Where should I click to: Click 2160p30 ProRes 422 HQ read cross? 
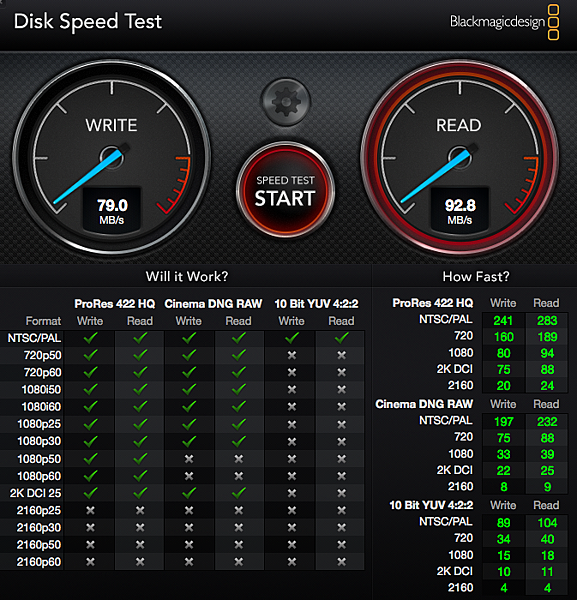[x=140, y=528]
